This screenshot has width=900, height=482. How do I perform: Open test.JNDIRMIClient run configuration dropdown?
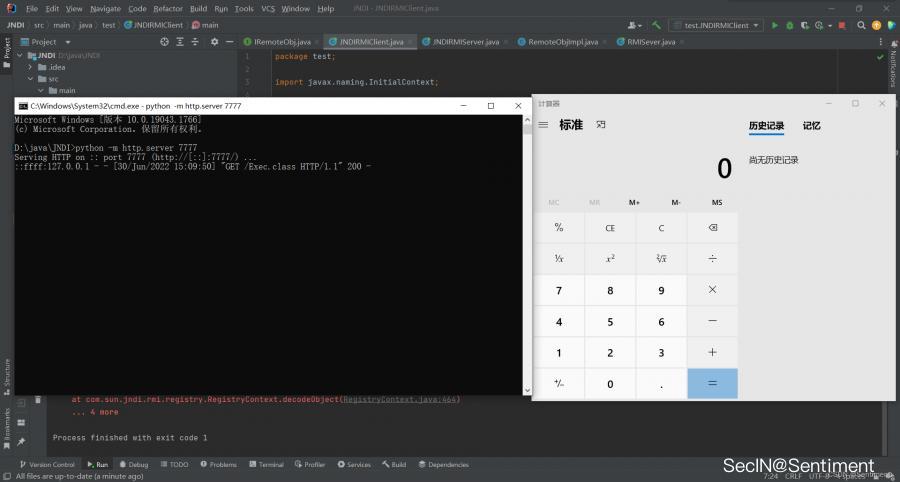pos(715,25)
